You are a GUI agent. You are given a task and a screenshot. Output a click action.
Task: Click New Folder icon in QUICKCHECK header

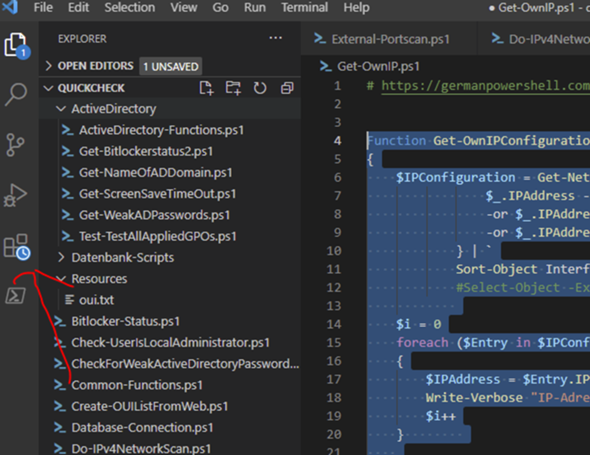point(233,88)
